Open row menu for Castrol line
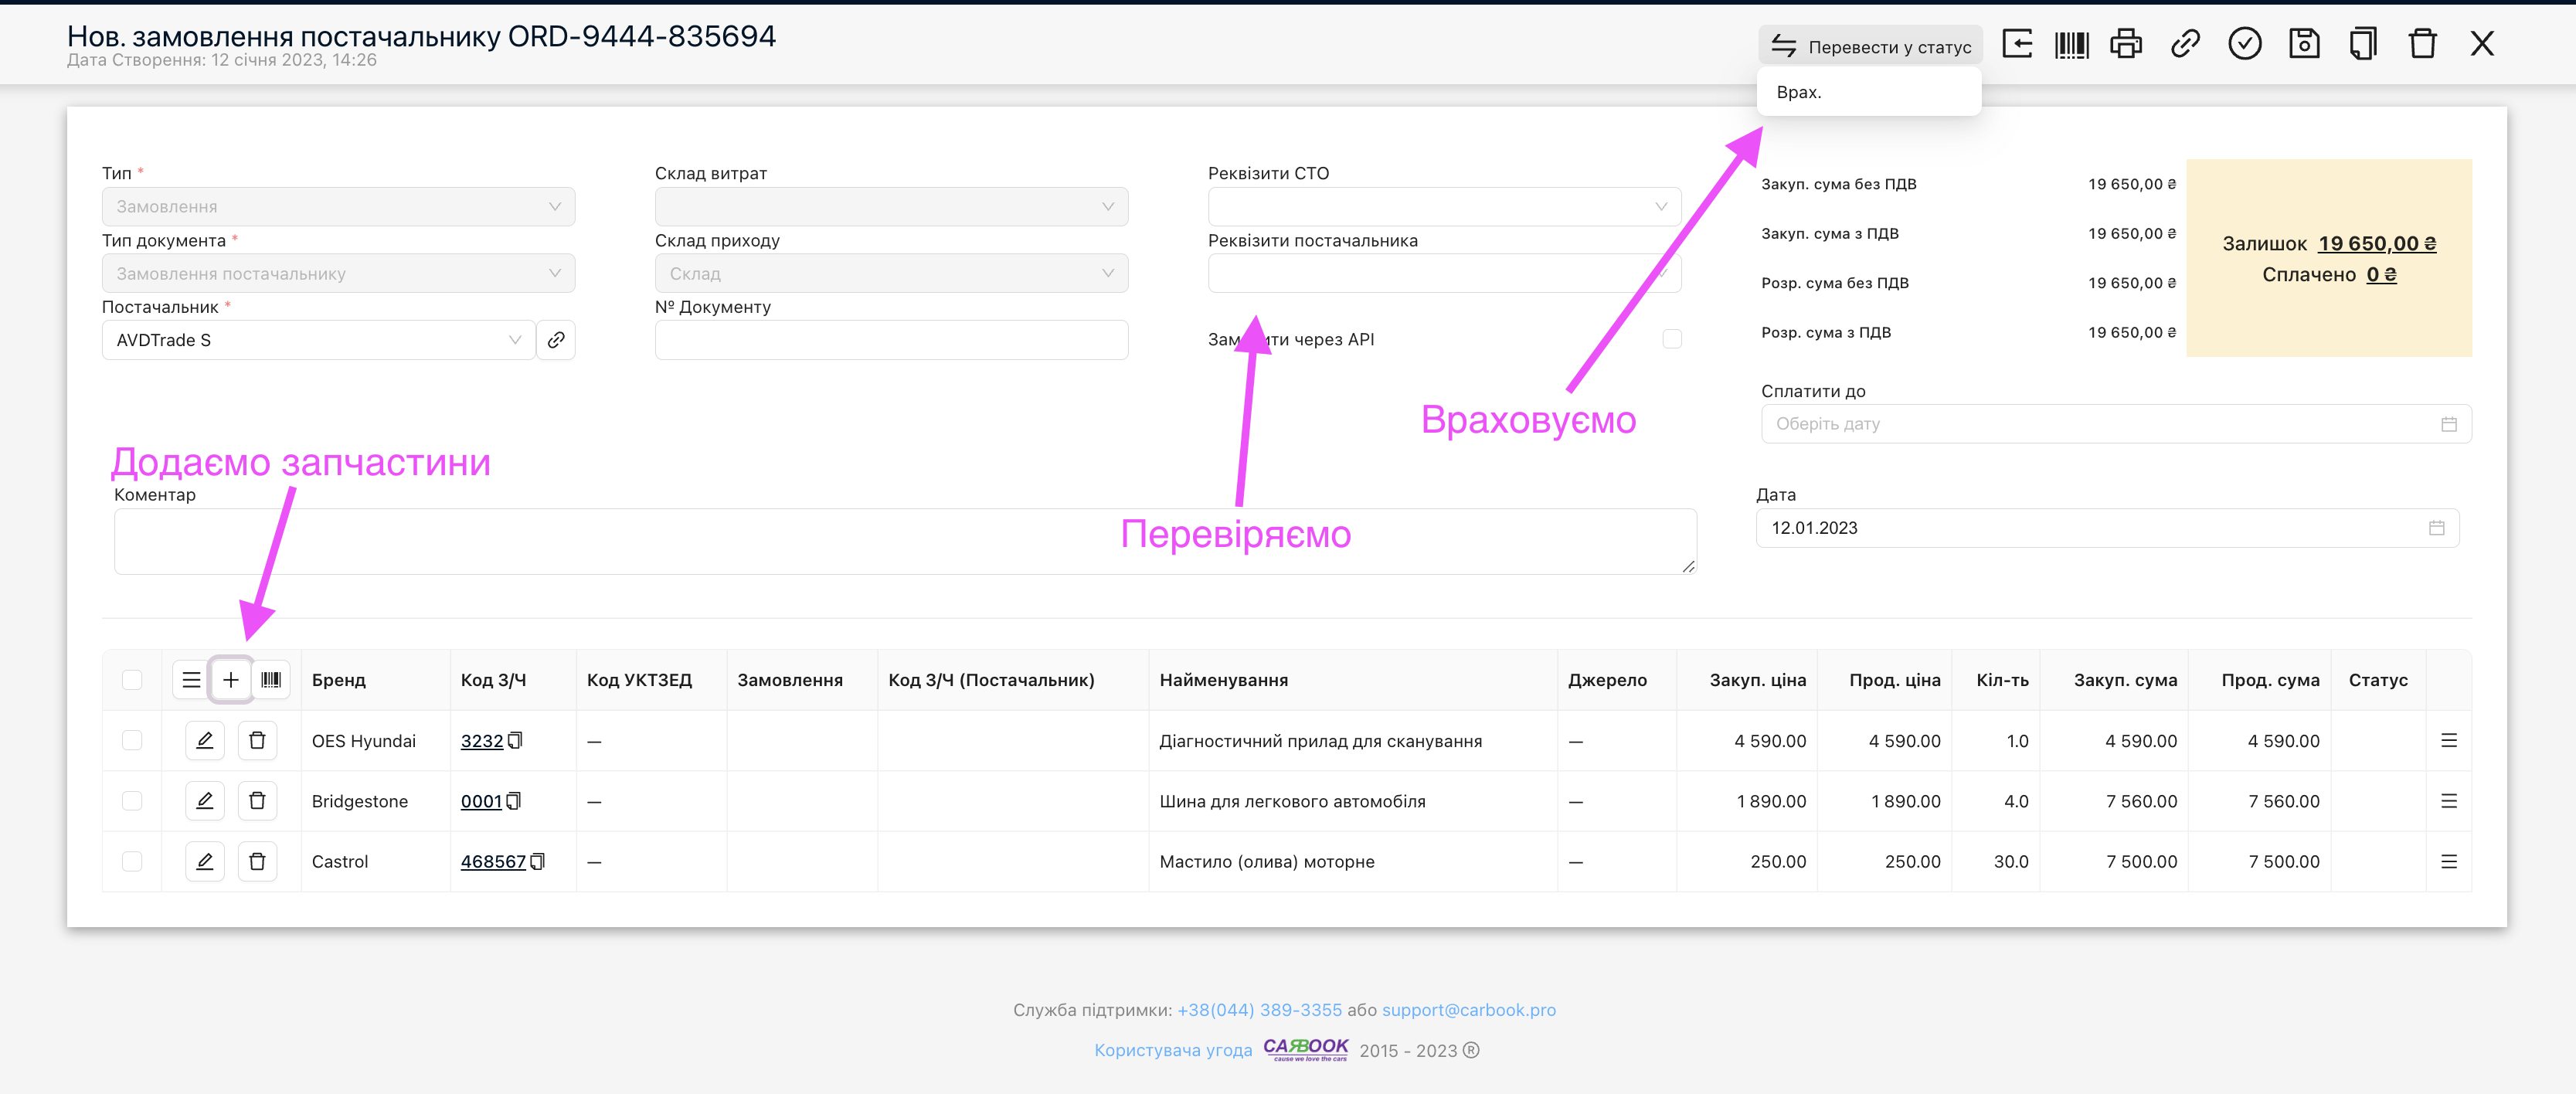Screen dimensions: 2576x1094 [x=2448, y=861]
